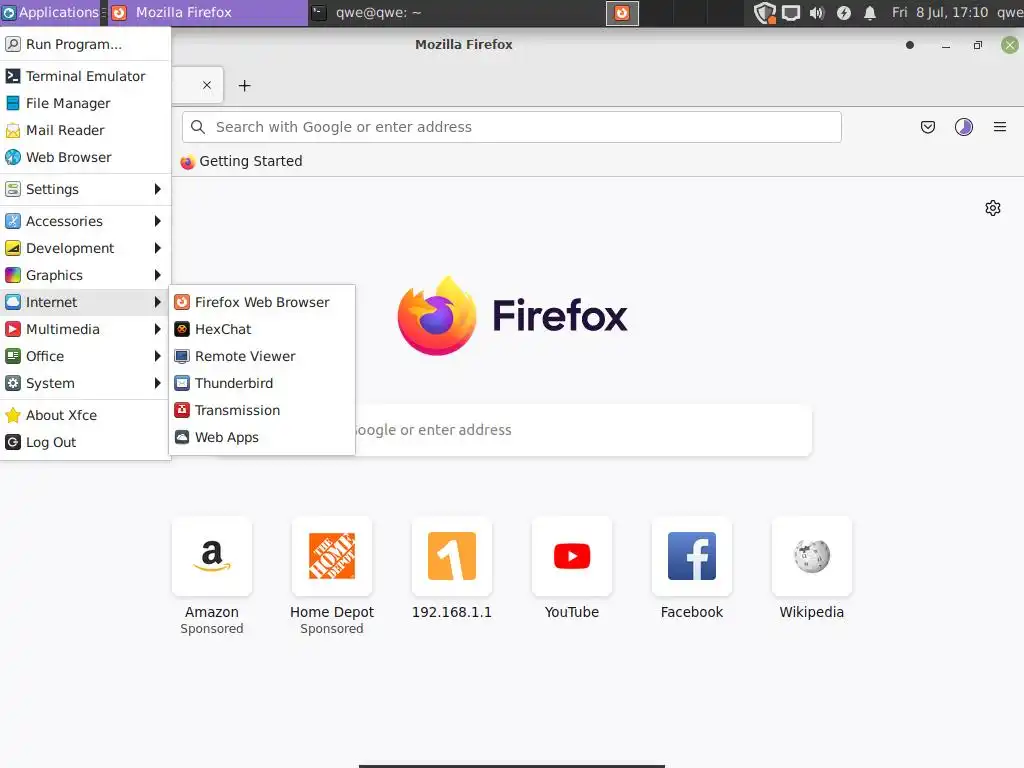The image size is (1024, 768).
Task: Click the Remote Viewer monitor icon
Action: [x=182, y=356]
